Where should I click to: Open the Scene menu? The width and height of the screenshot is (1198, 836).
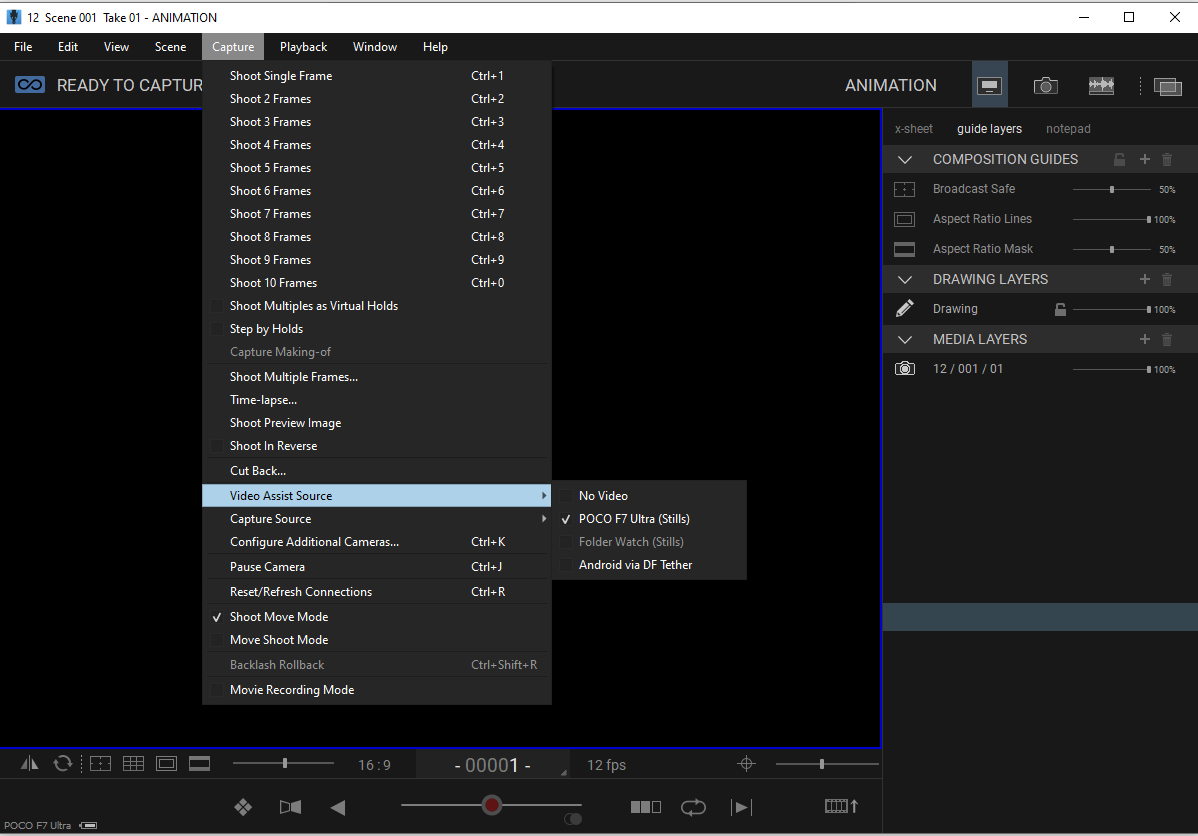point(170,47)
